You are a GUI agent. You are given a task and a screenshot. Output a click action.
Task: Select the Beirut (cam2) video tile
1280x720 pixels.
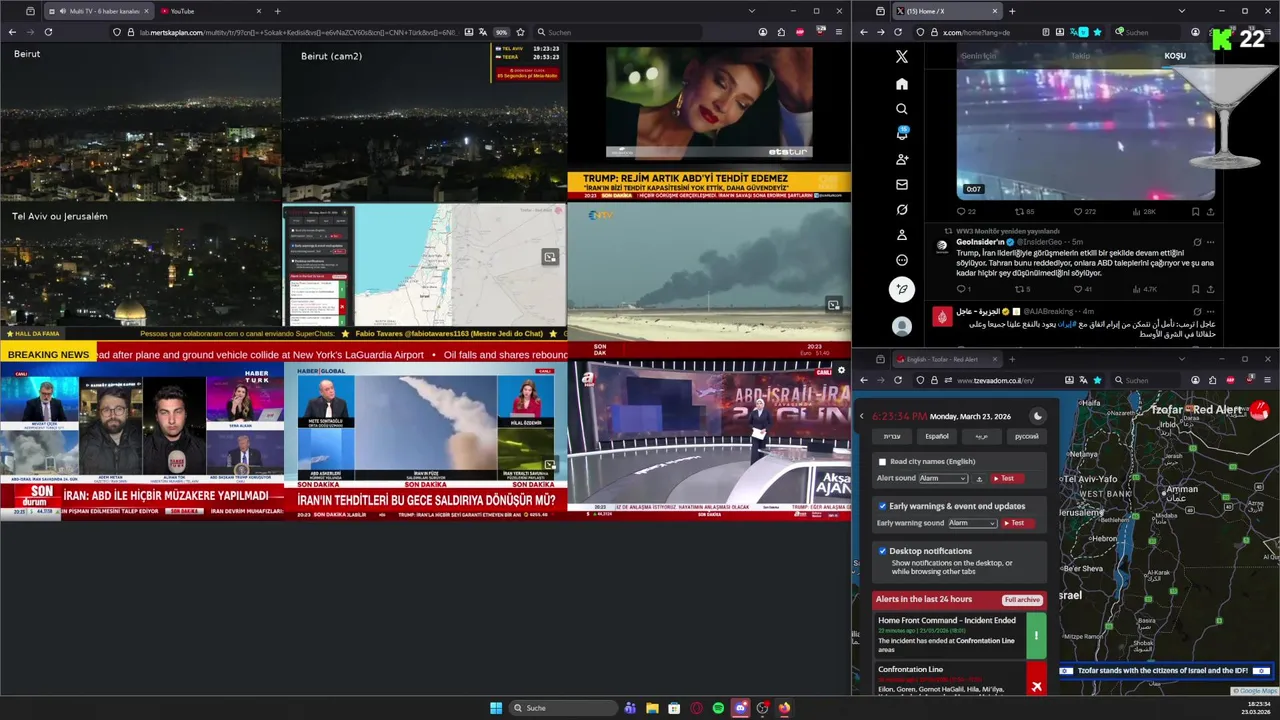click(x=424, y=122)
